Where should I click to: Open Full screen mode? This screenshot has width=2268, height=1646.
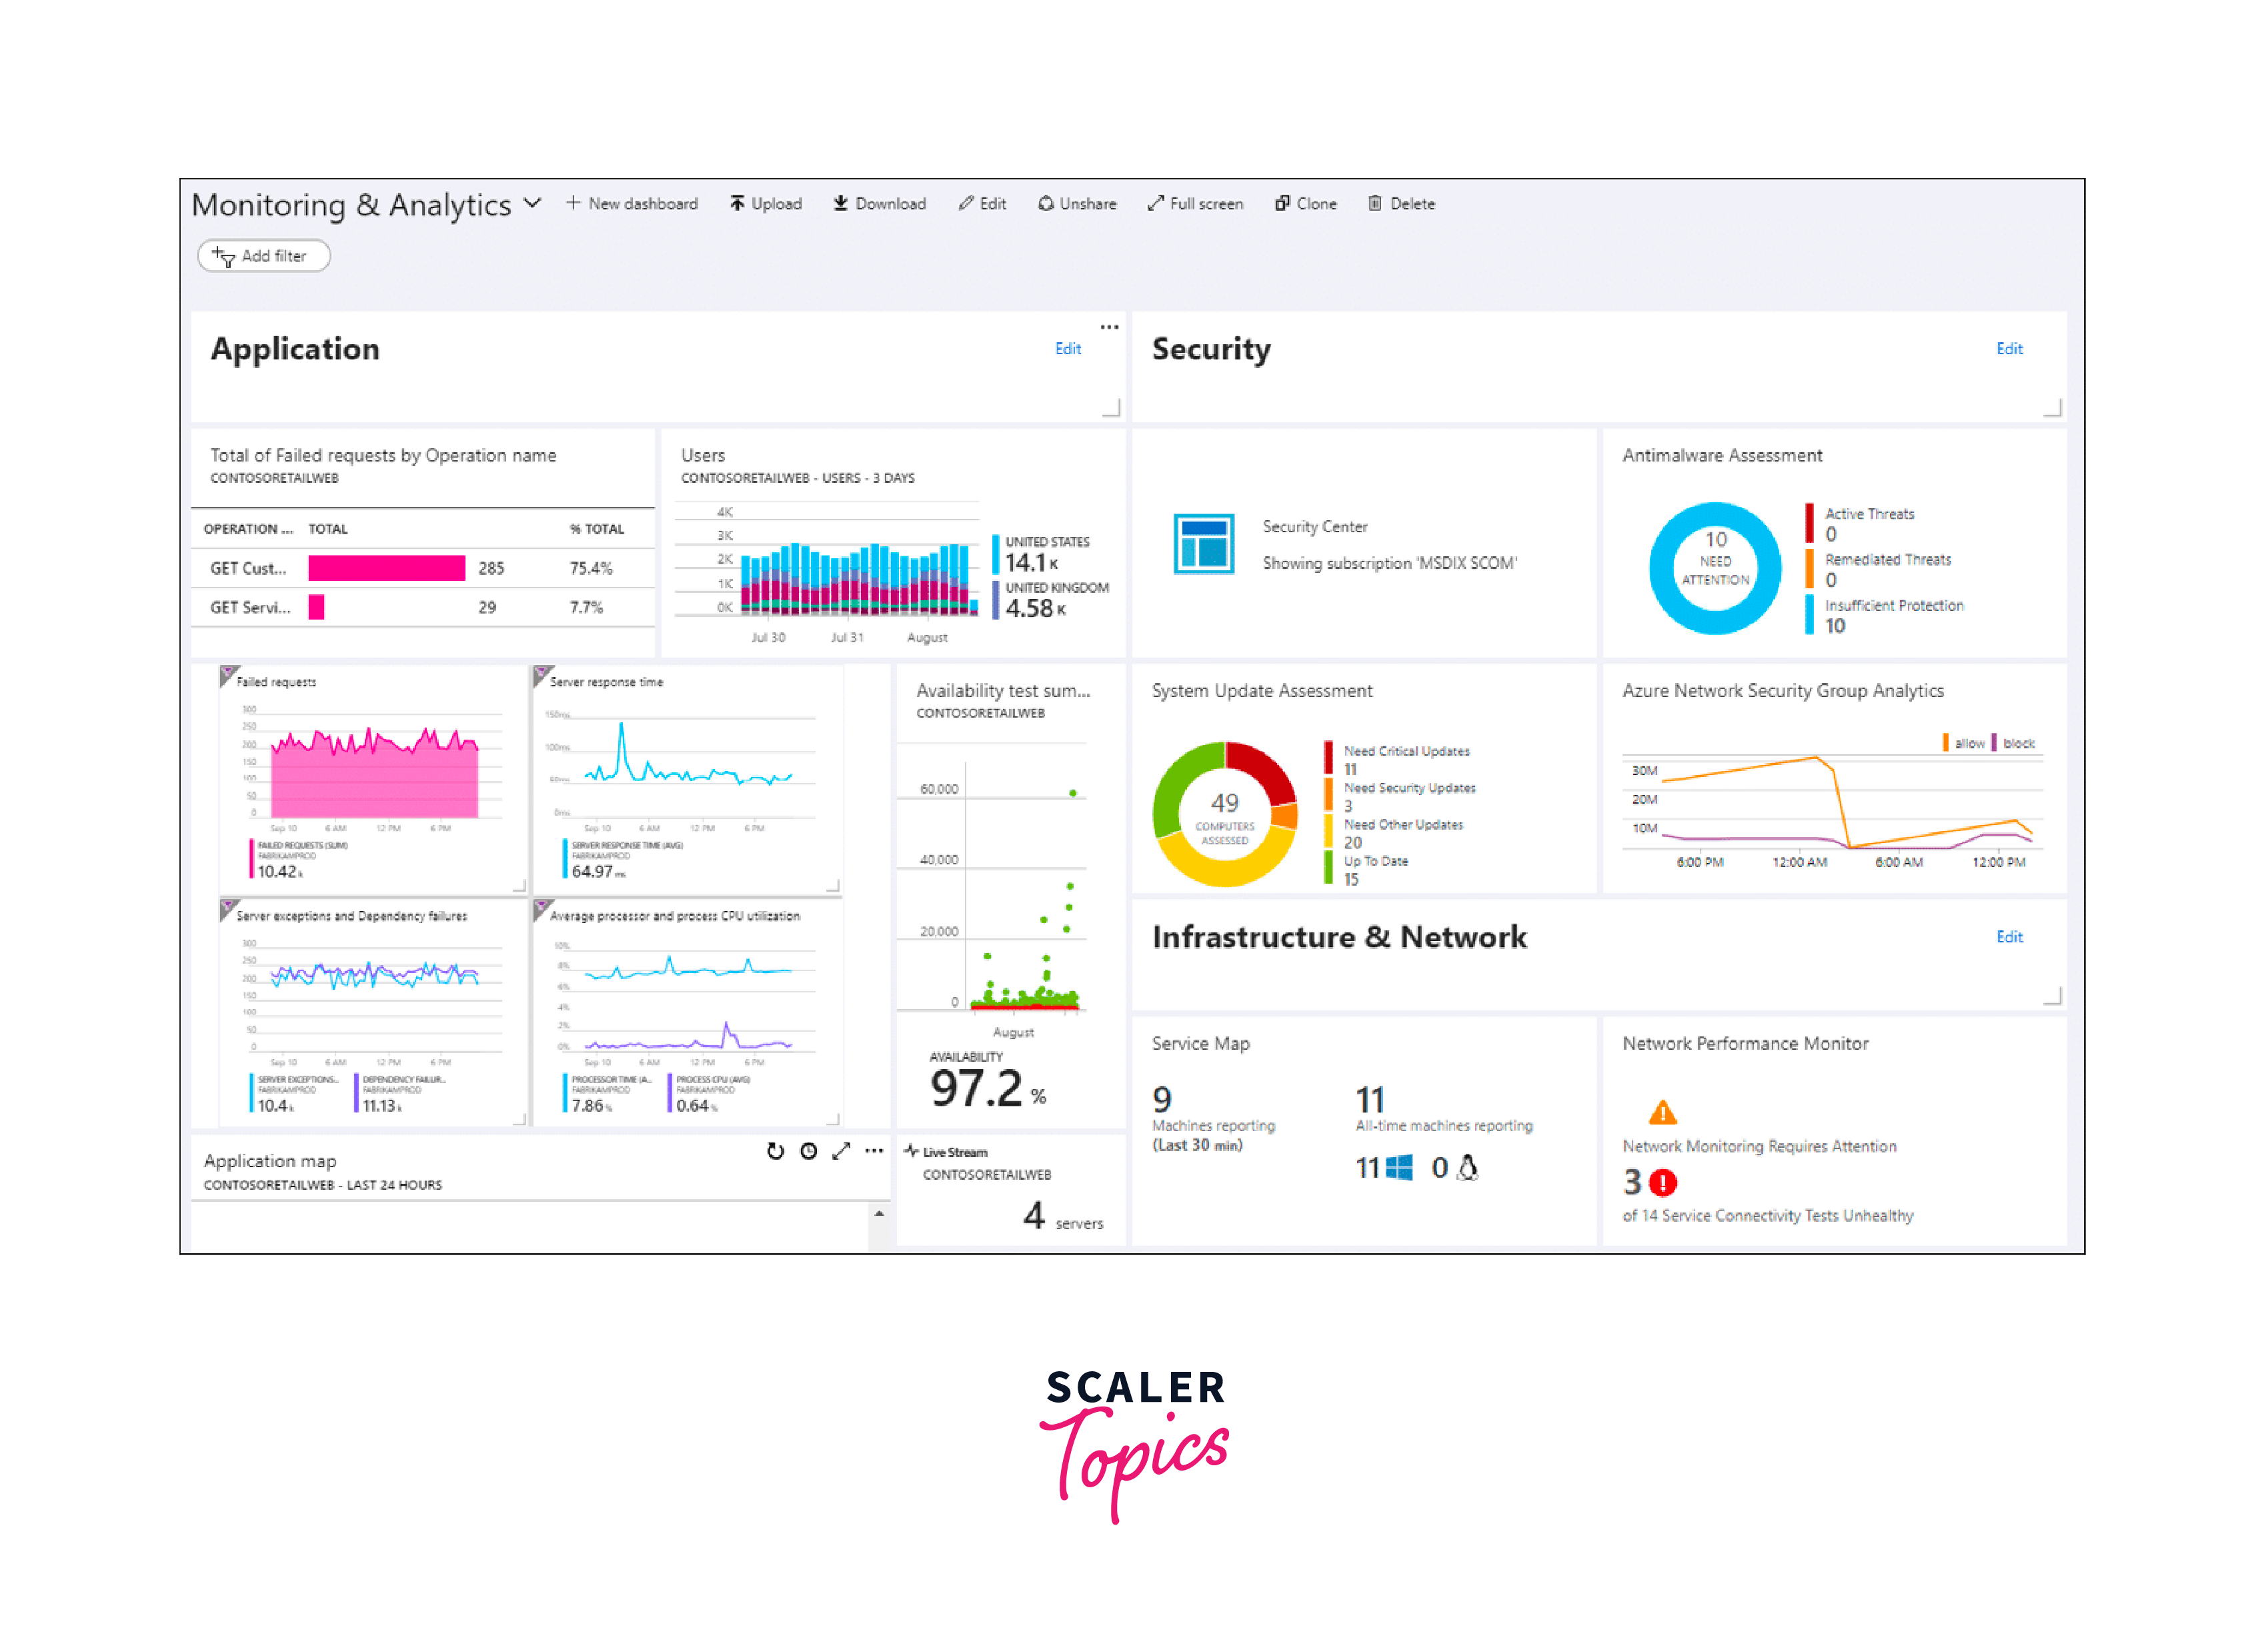pyautogui.click(x=1195, y=204)
